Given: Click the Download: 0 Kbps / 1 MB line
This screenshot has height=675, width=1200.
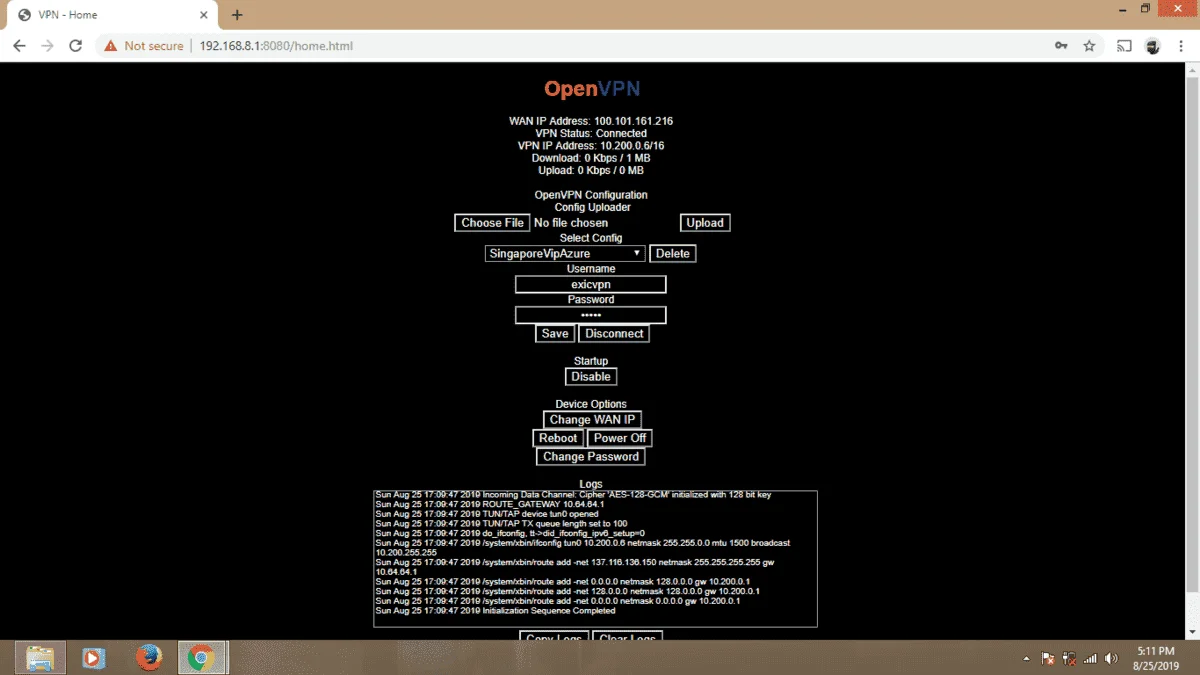Looking at the screenshot, I should click(x=591, y=158).
